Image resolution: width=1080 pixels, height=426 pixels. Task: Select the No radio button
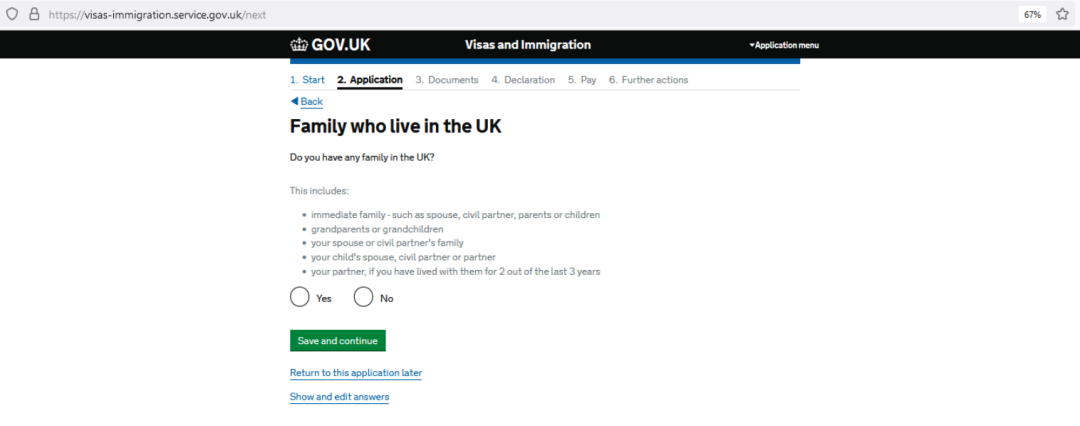[364, 297]
